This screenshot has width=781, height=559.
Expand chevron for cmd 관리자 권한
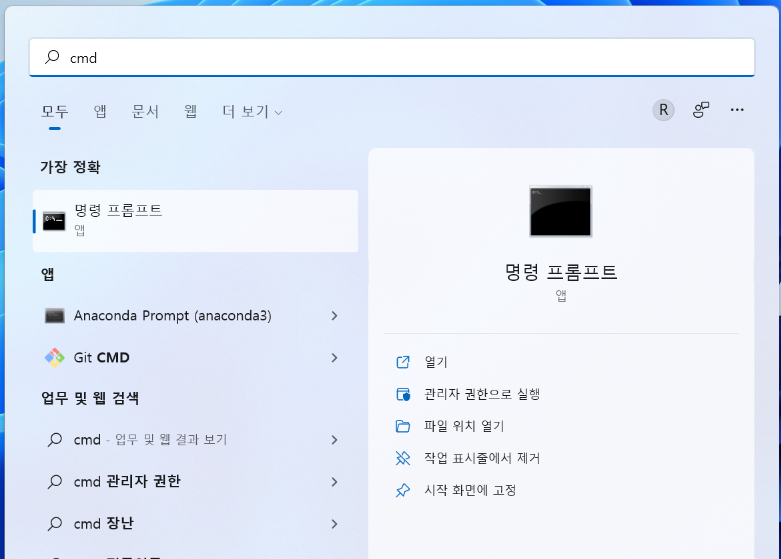[334, 482]
